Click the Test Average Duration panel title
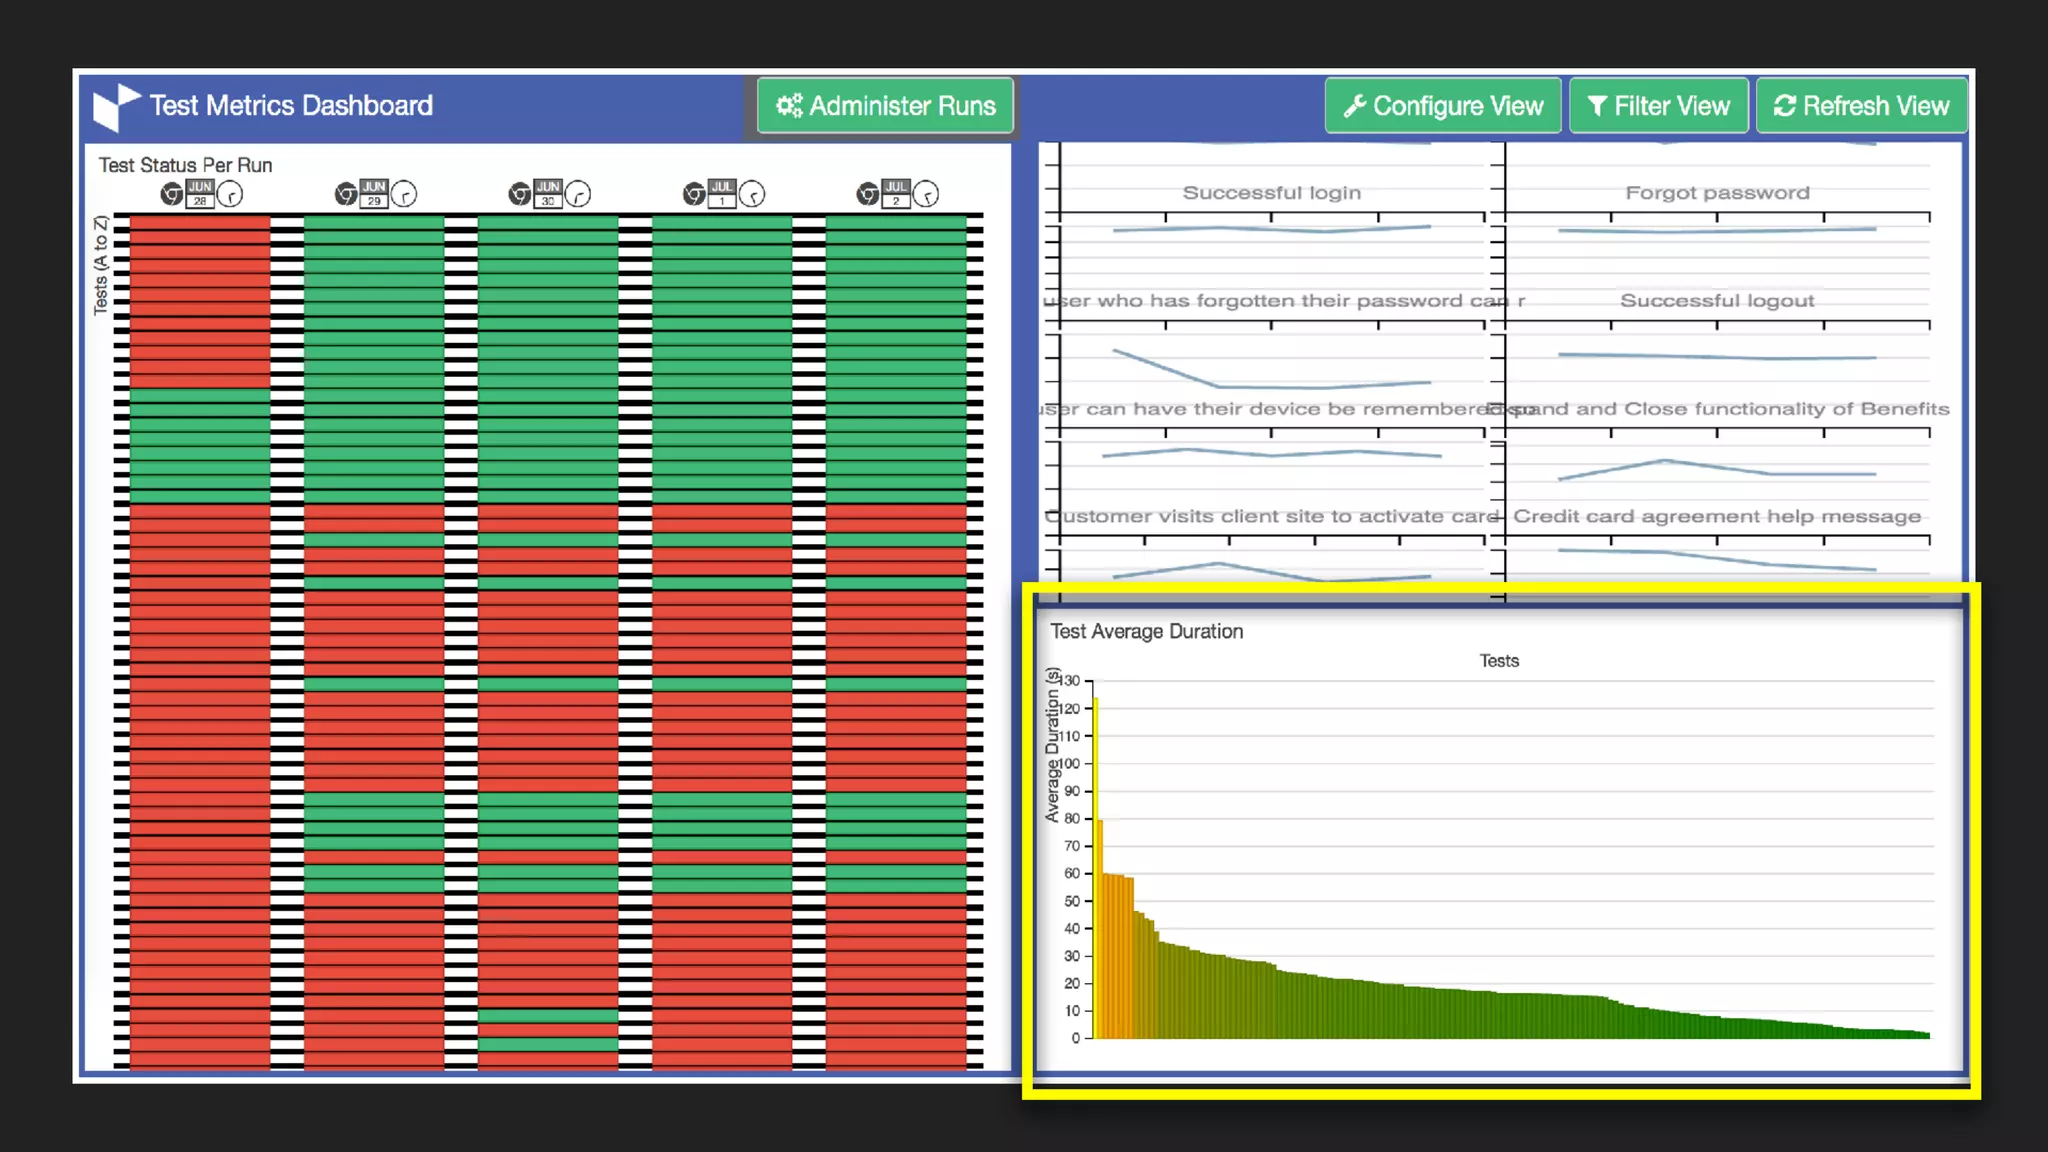Screen dimensions: 2048x1152 coord(1146,631)
